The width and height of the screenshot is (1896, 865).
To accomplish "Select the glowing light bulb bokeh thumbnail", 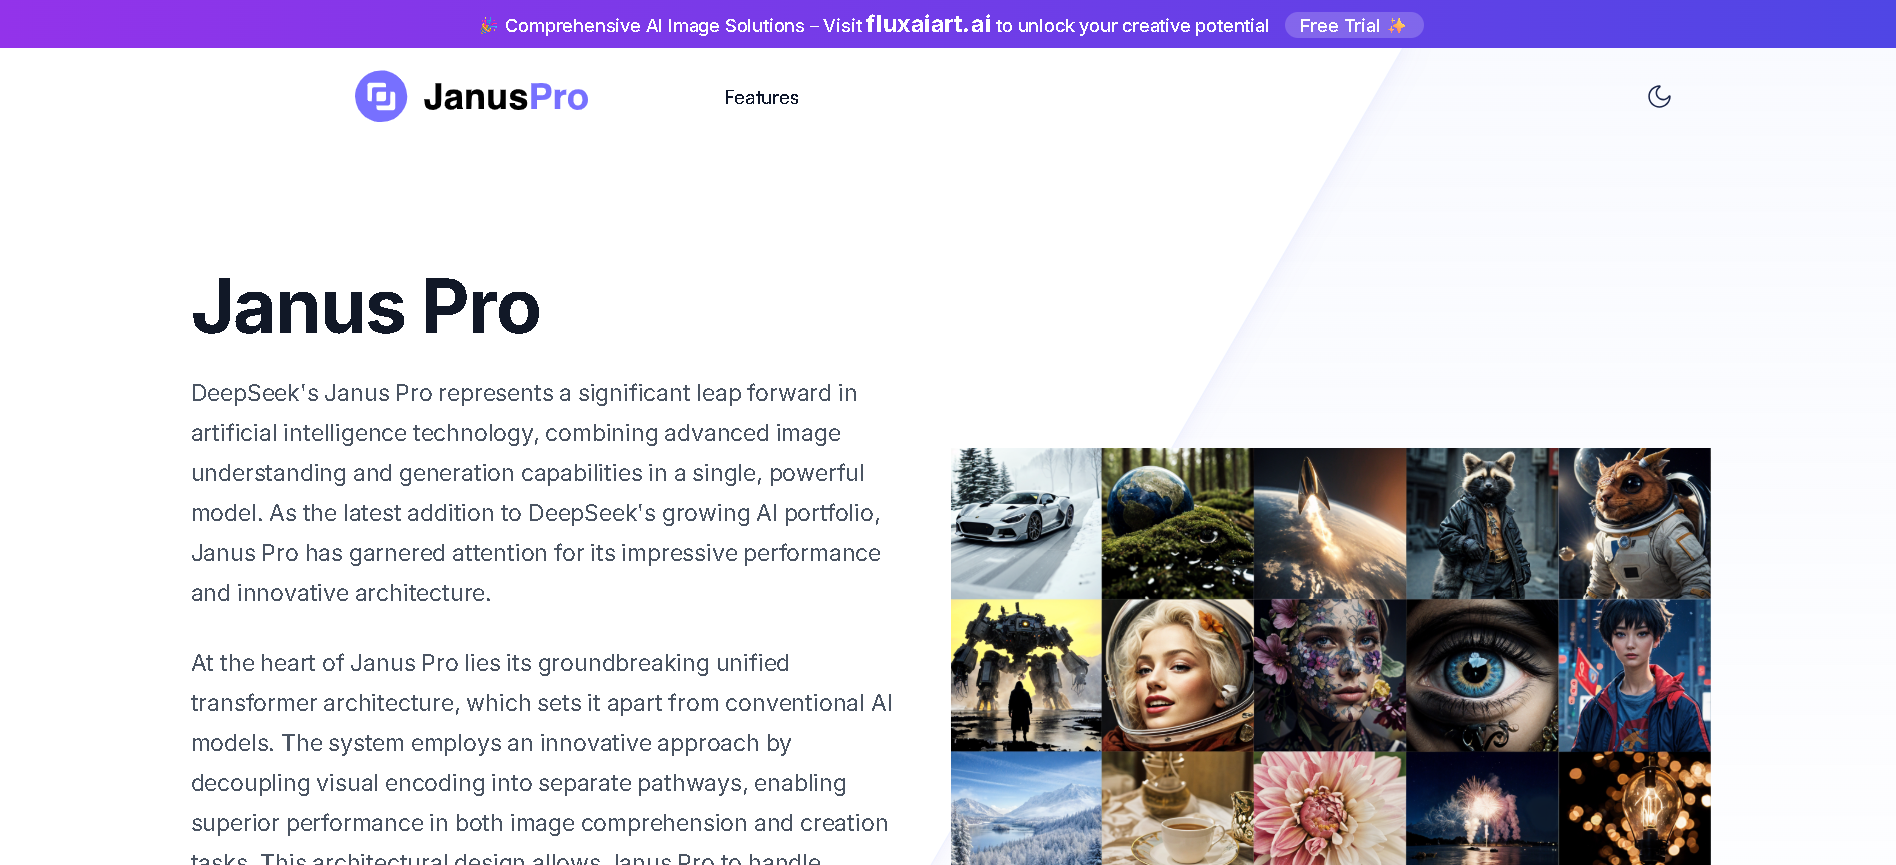I will [x=1634, y=808].
